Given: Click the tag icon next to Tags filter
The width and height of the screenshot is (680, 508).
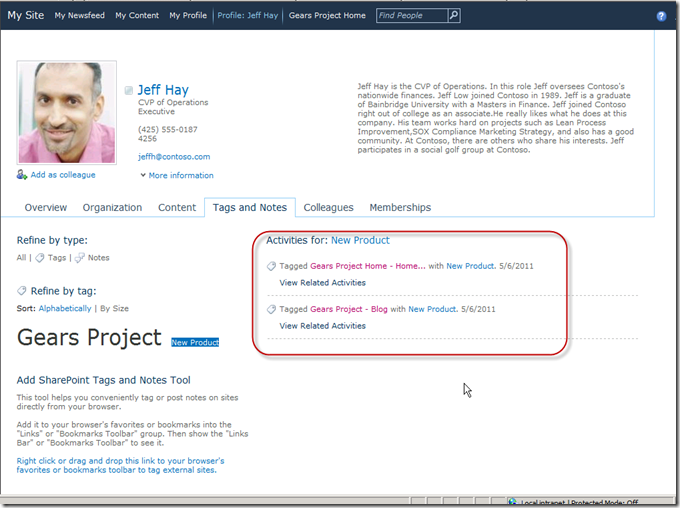Looking at the screenshot, I should (40, 258).
